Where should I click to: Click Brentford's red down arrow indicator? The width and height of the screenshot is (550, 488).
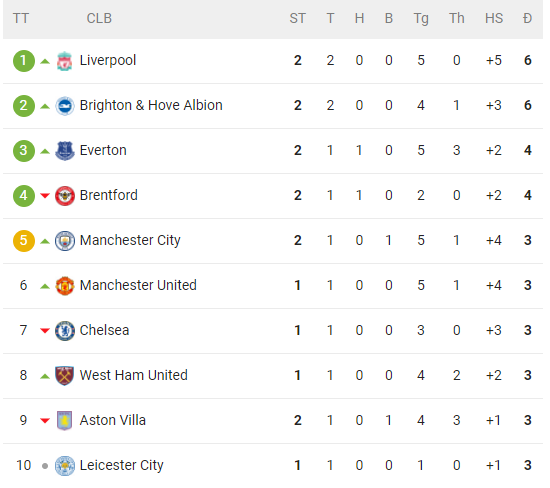[x=45, y=195]
